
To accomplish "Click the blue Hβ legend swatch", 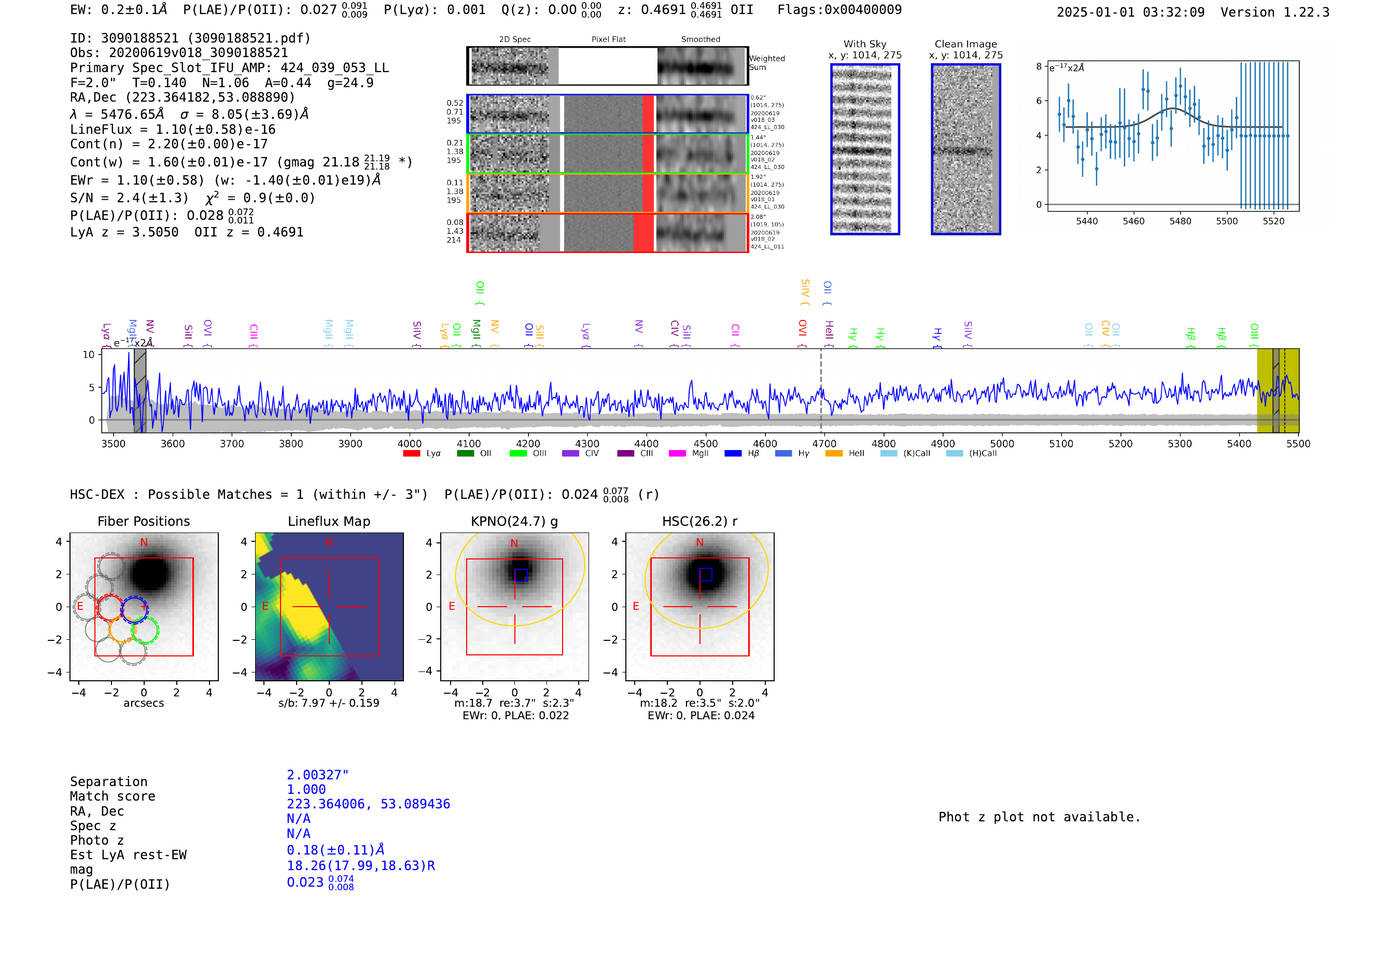I will 733,454.
